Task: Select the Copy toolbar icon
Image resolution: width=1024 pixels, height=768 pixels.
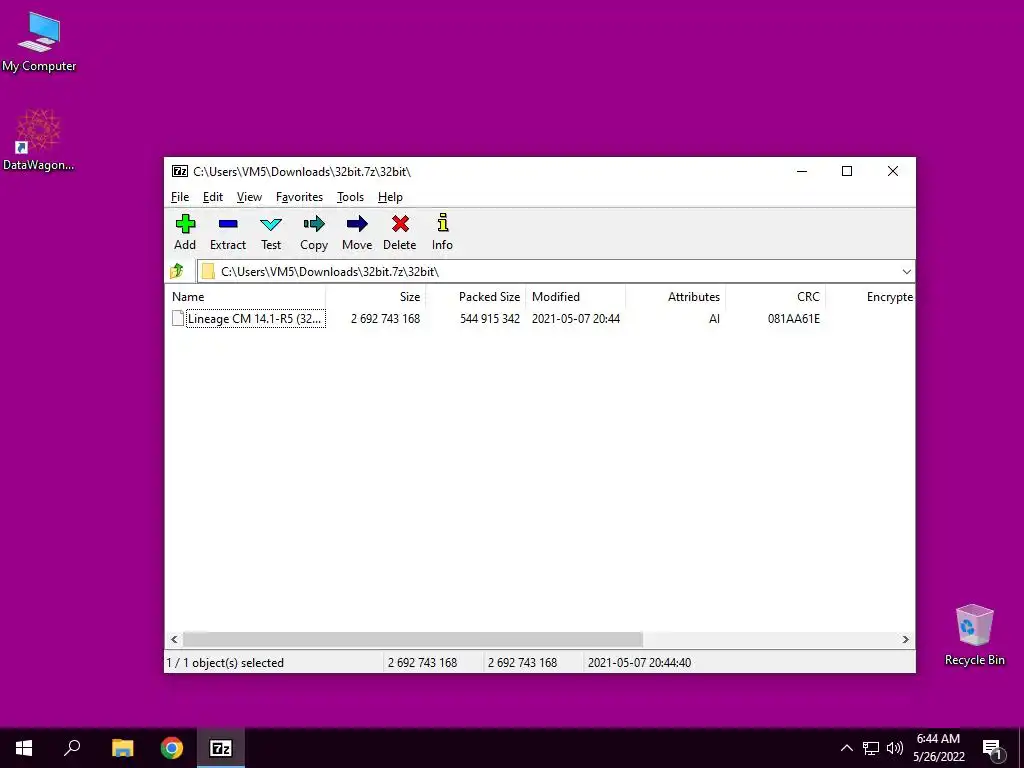Action: pos(314,225)
